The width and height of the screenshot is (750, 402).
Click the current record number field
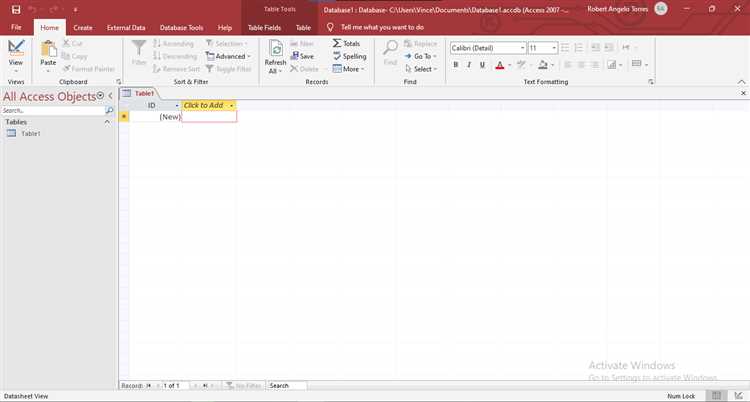coord(174,385)
